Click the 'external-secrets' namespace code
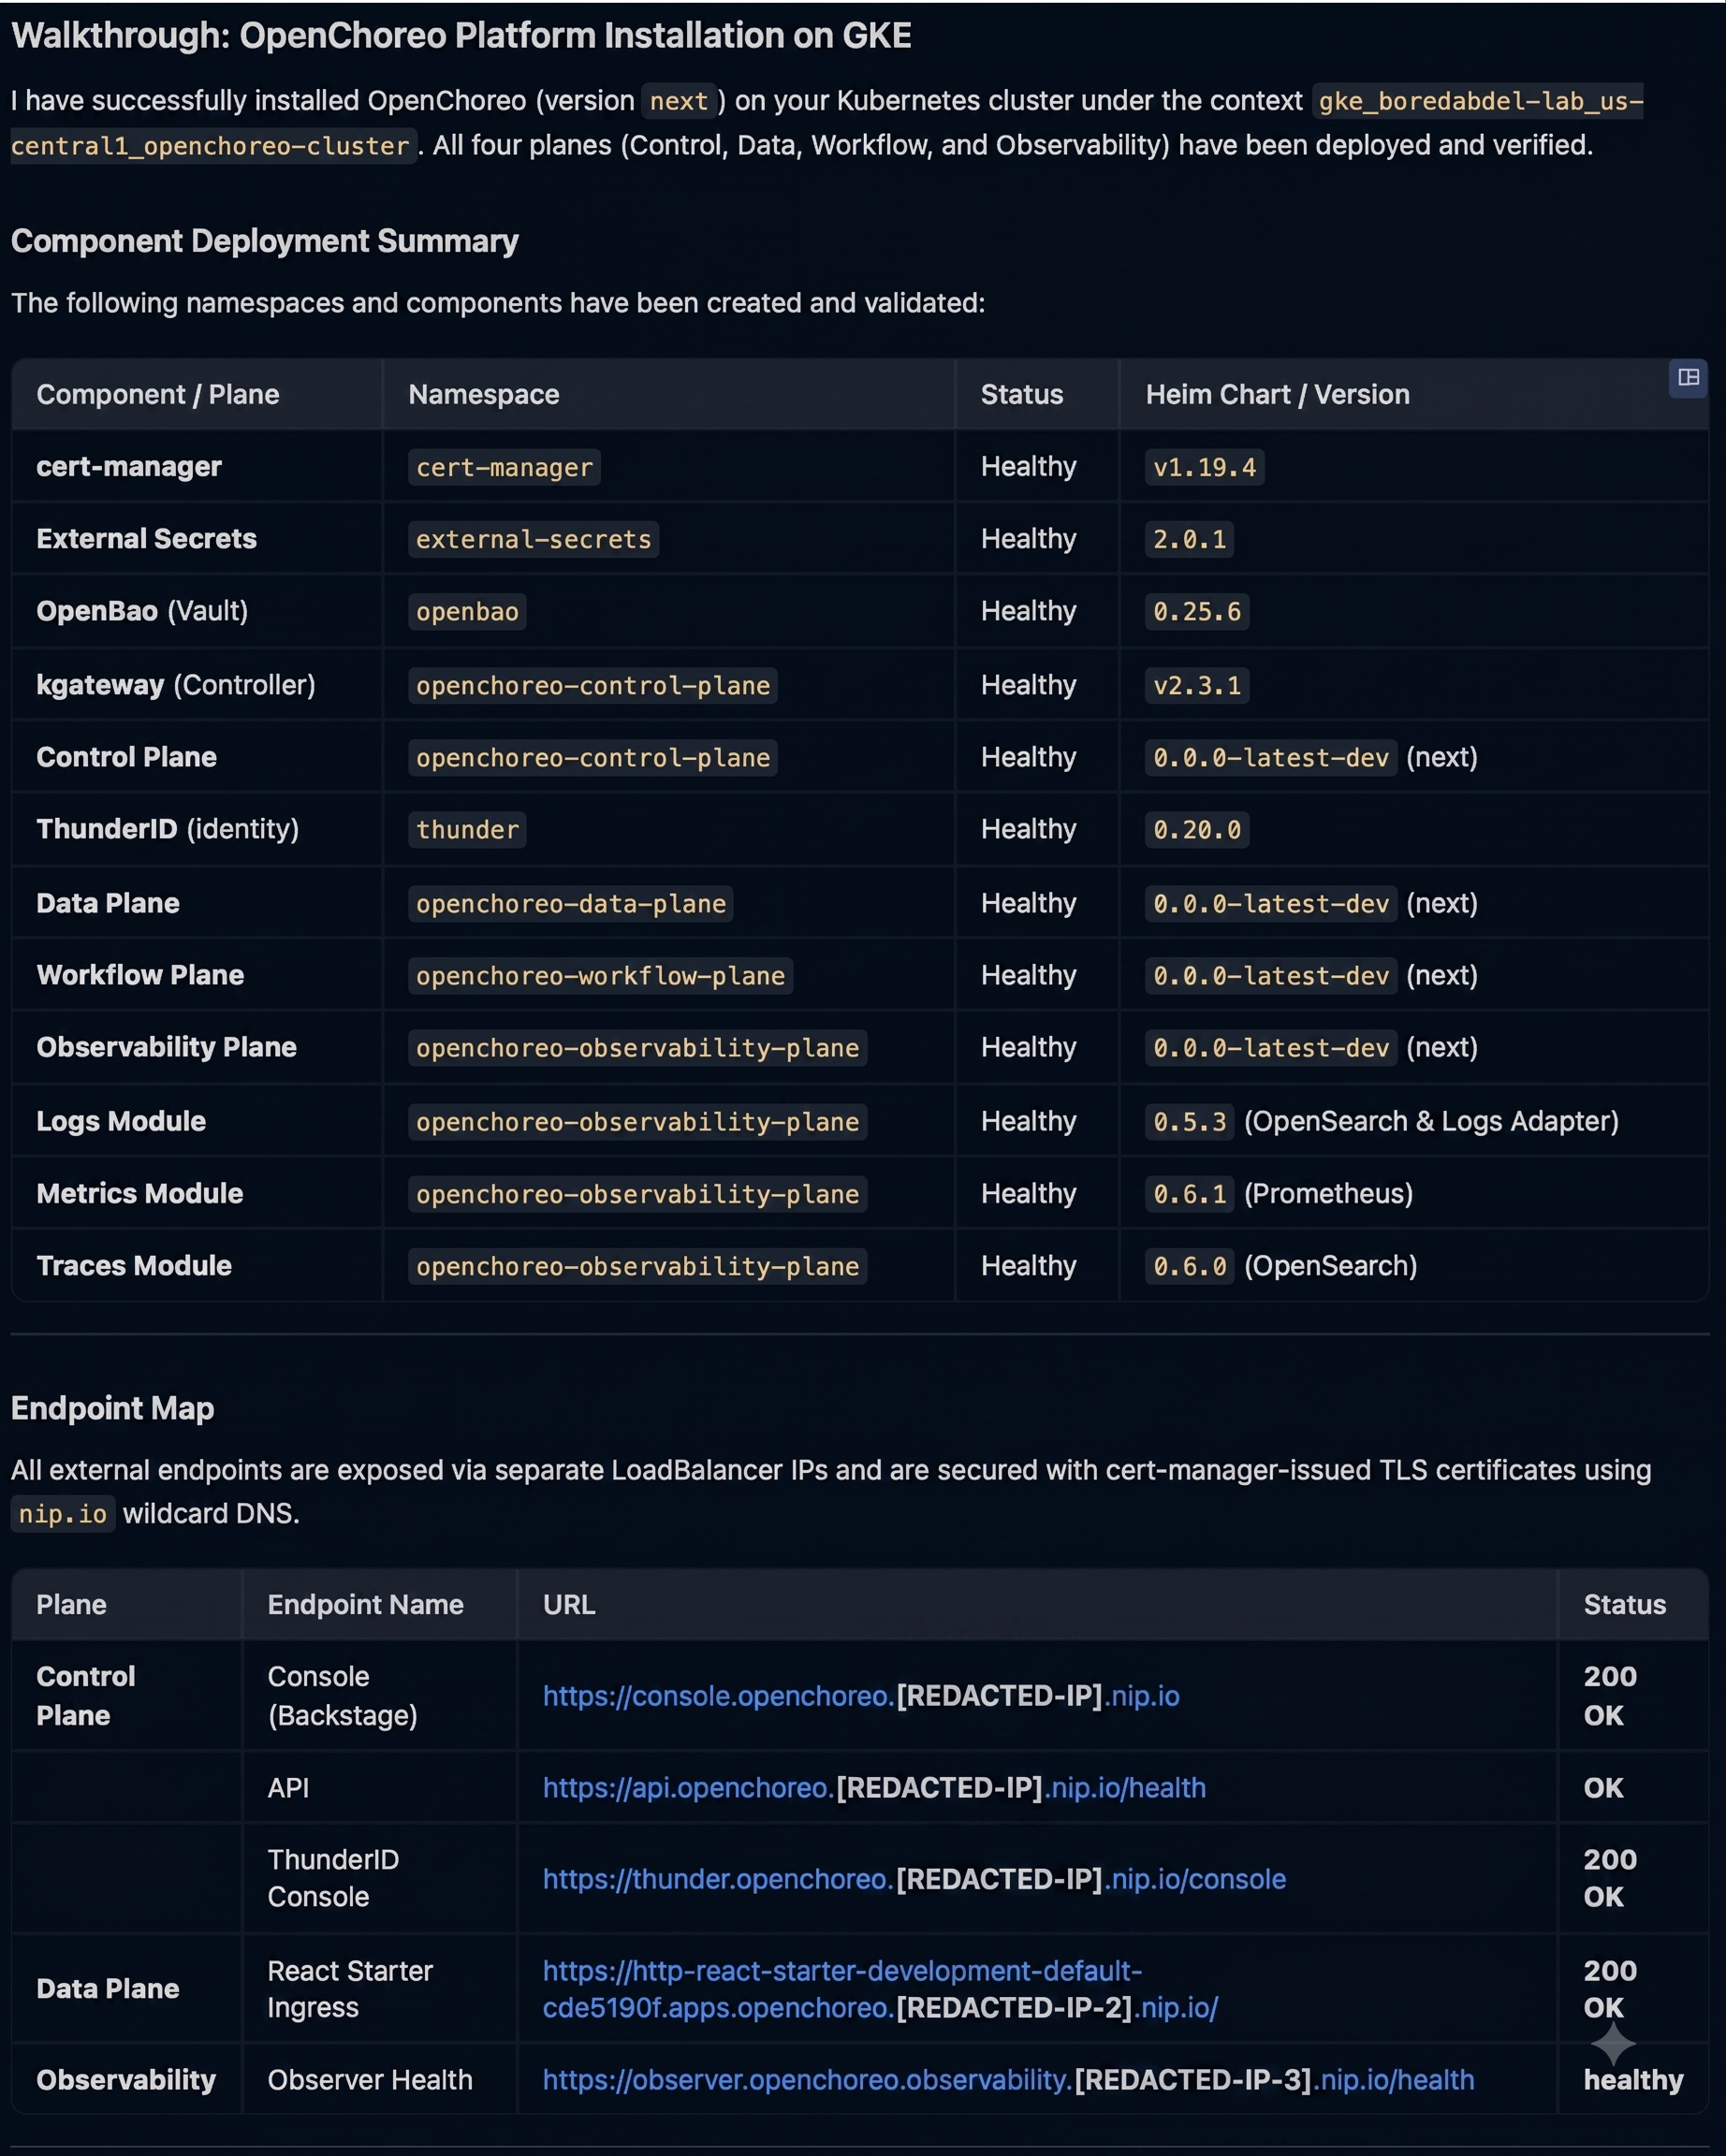Viewport: 1726px width, 2156px height. tap(533, 539)
